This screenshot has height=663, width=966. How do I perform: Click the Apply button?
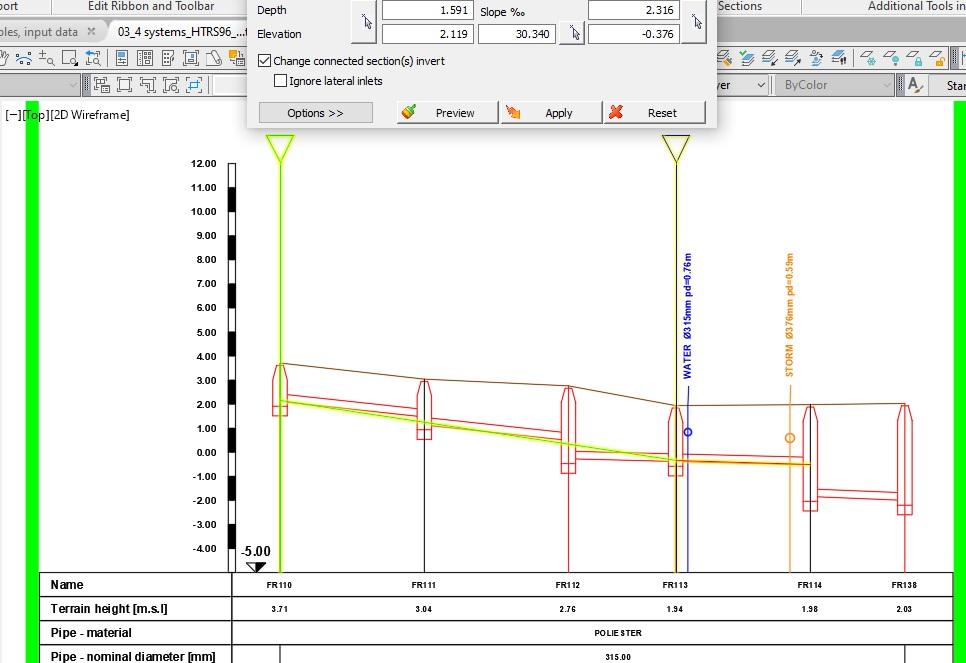(x=551, y=113)
